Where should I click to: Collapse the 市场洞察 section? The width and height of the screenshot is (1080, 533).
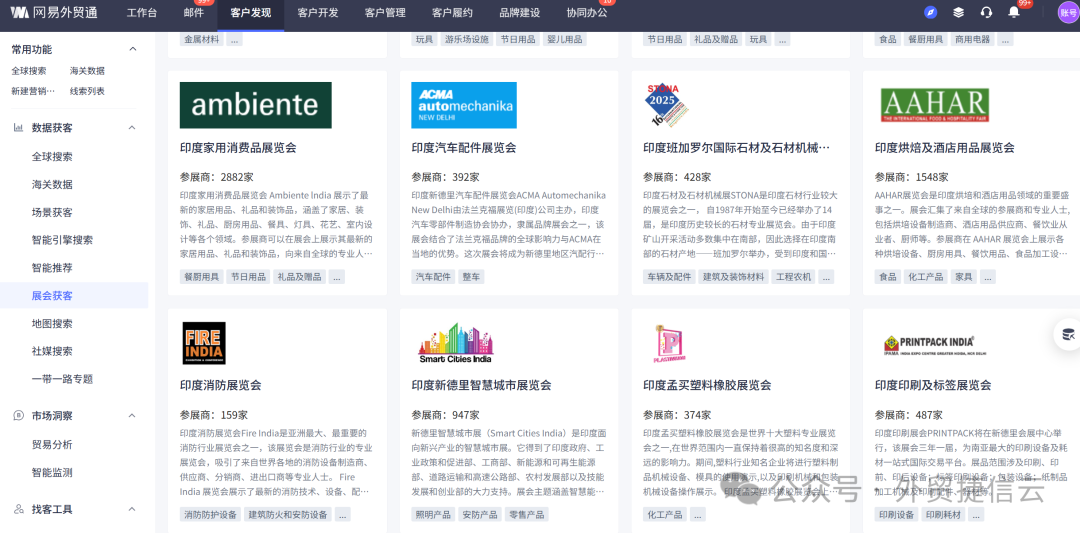[133, 416]
